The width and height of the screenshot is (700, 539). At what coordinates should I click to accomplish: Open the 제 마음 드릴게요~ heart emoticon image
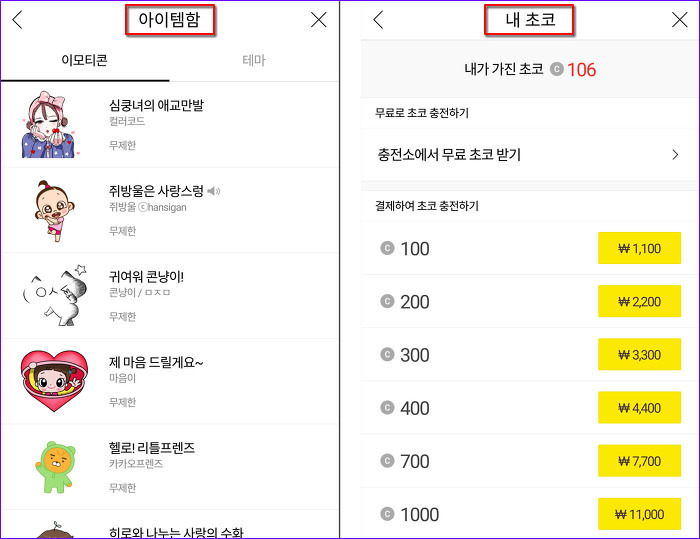[54, 381]
